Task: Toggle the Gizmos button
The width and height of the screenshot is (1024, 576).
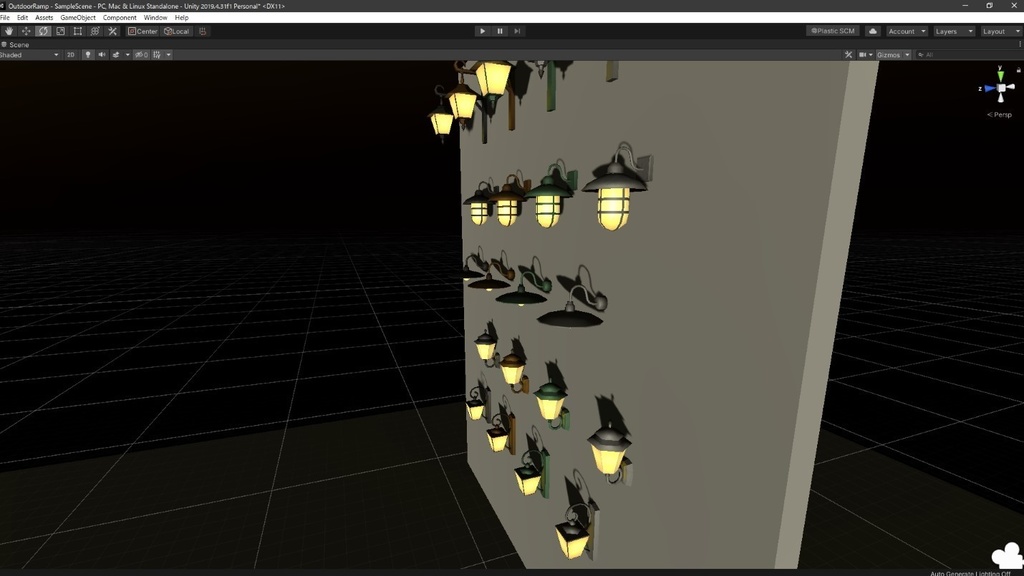Action: coord(888,55)
